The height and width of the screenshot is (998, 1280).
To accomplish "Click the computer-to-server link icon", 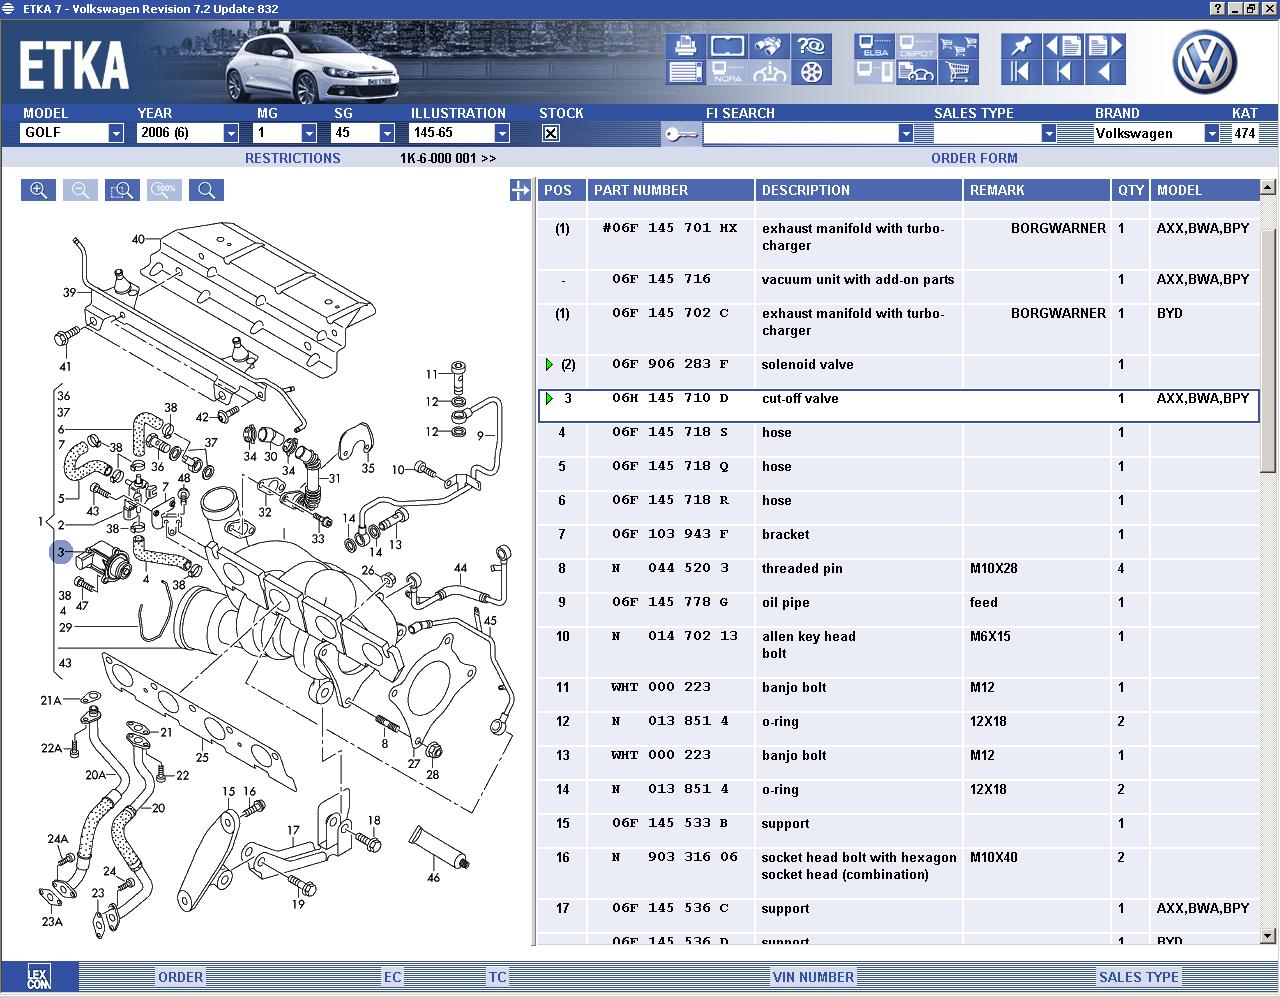I will pyautogui.click(x=874, y=72).
